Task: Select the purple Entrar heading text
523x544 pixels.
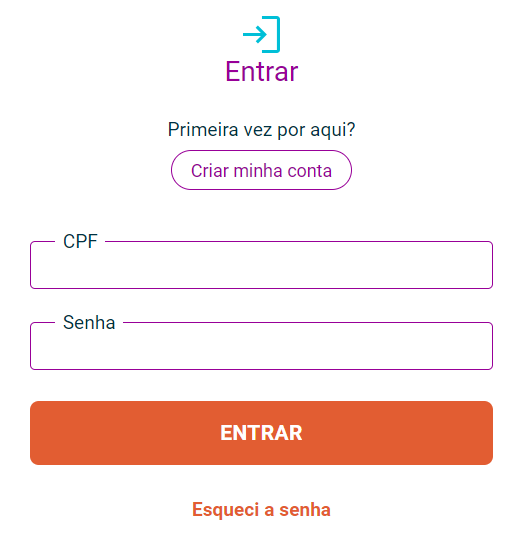Action: (x=262, y=71)
